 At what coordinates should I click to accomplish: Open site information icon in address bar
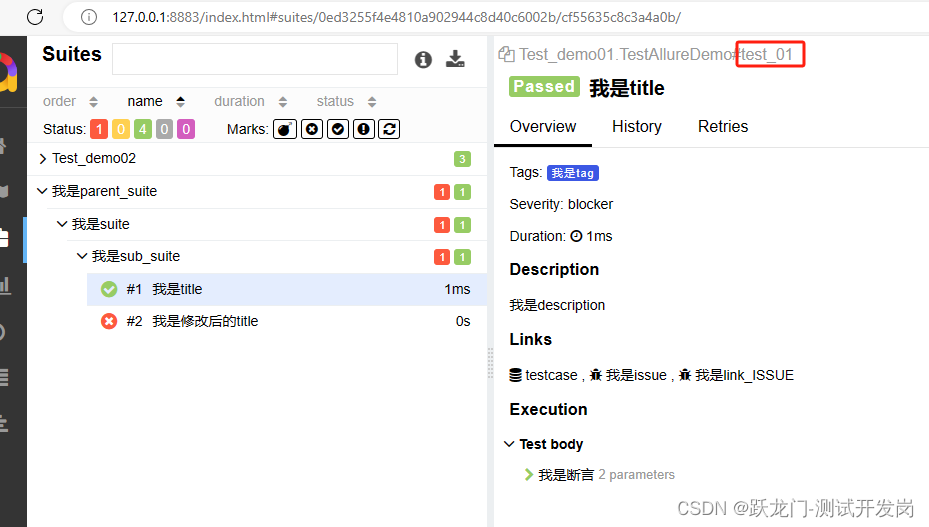coord(89,17)
